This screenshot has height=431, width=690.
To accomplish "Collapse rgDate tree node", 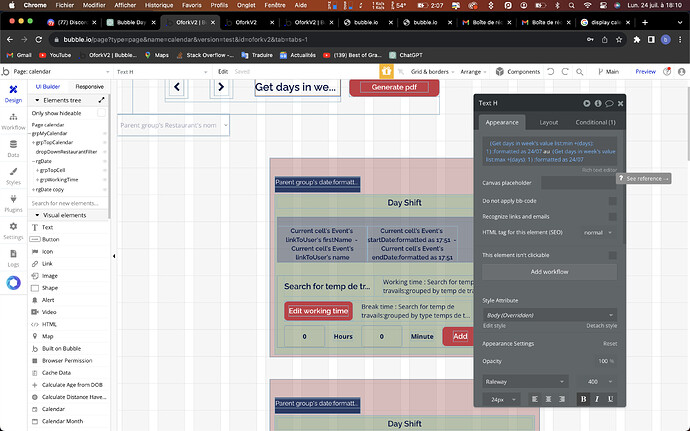I will click(x=33, y=161).
